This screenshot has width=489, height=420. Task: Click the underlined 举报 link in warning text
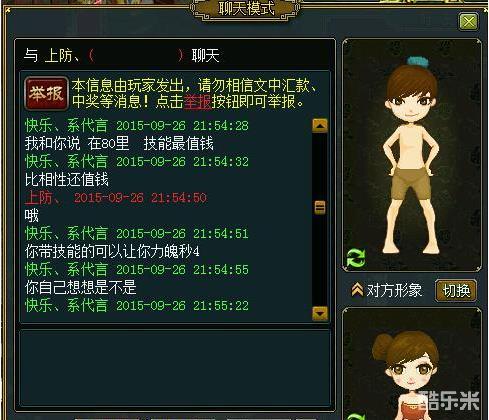pos(198,101)
